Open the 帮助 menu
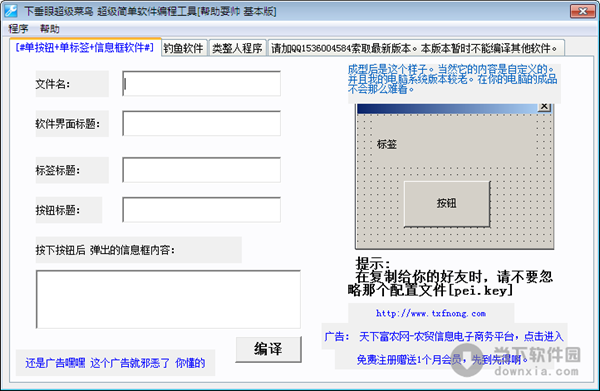600x391 pixels. coord(50,29)
